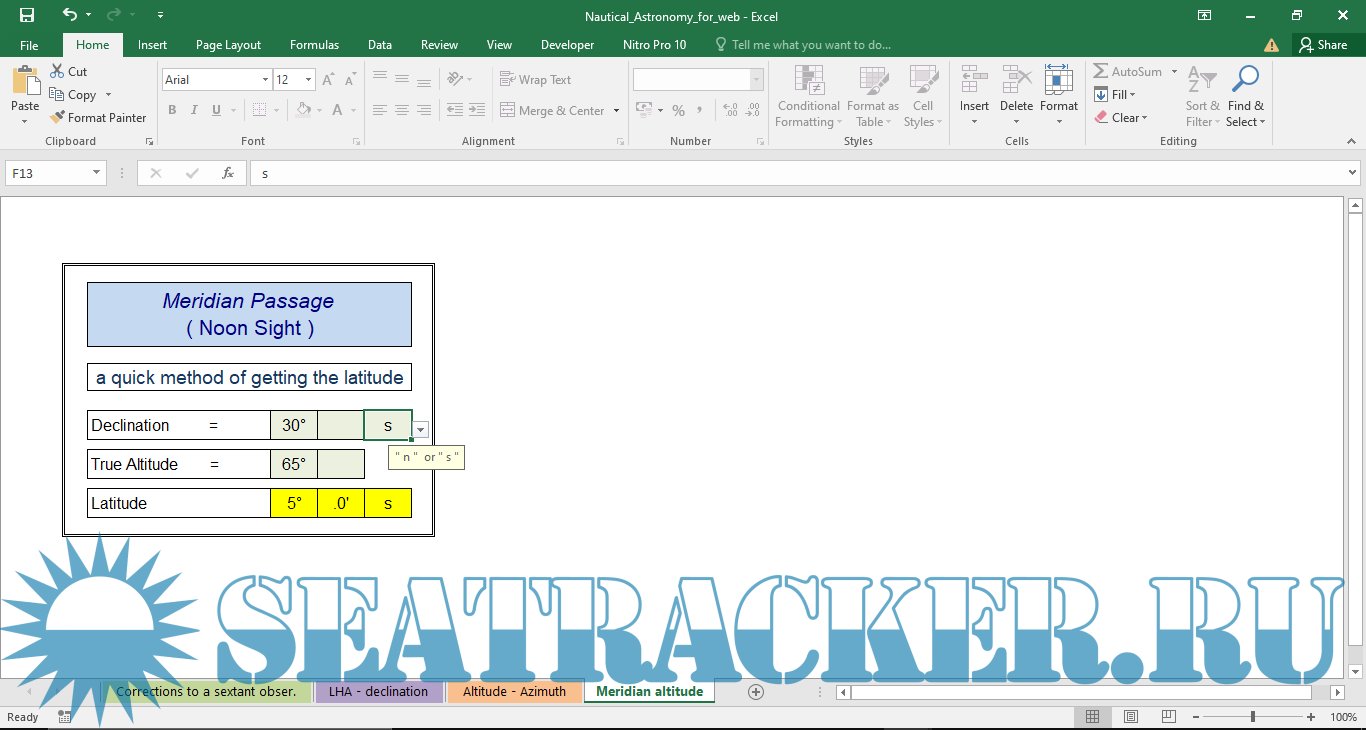Screen dimensions: 1366x730
Task: Toggle Bold formatting
Action: (172, 111)
